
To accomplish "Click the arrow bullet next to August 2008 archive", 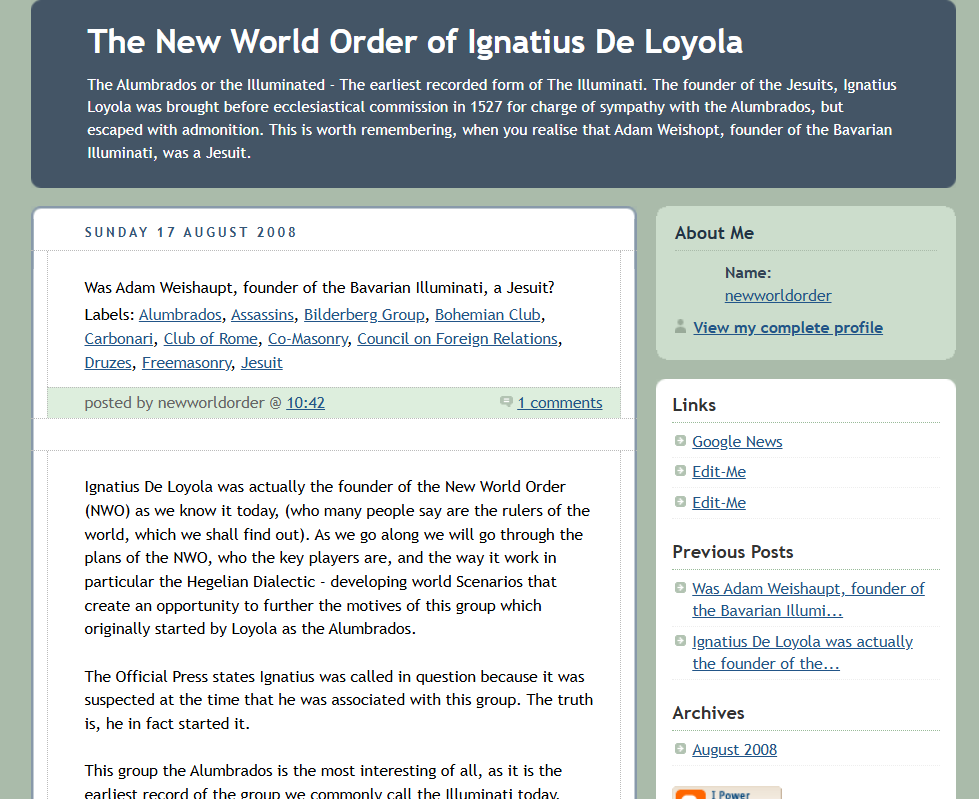I will click(681, 748).
